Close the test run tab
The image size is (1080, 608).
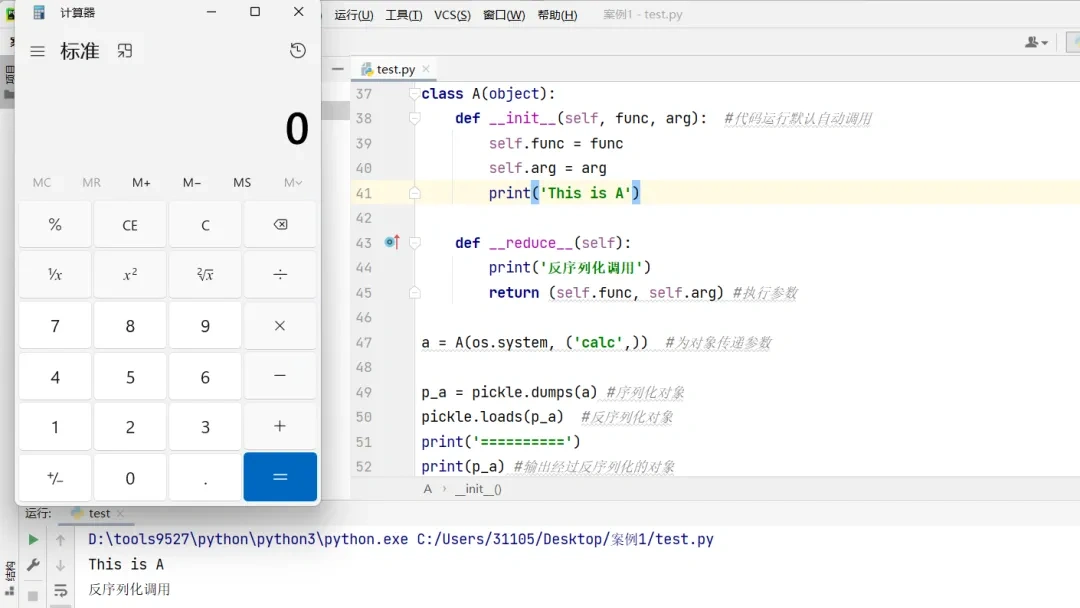click(x=121, y=513)
